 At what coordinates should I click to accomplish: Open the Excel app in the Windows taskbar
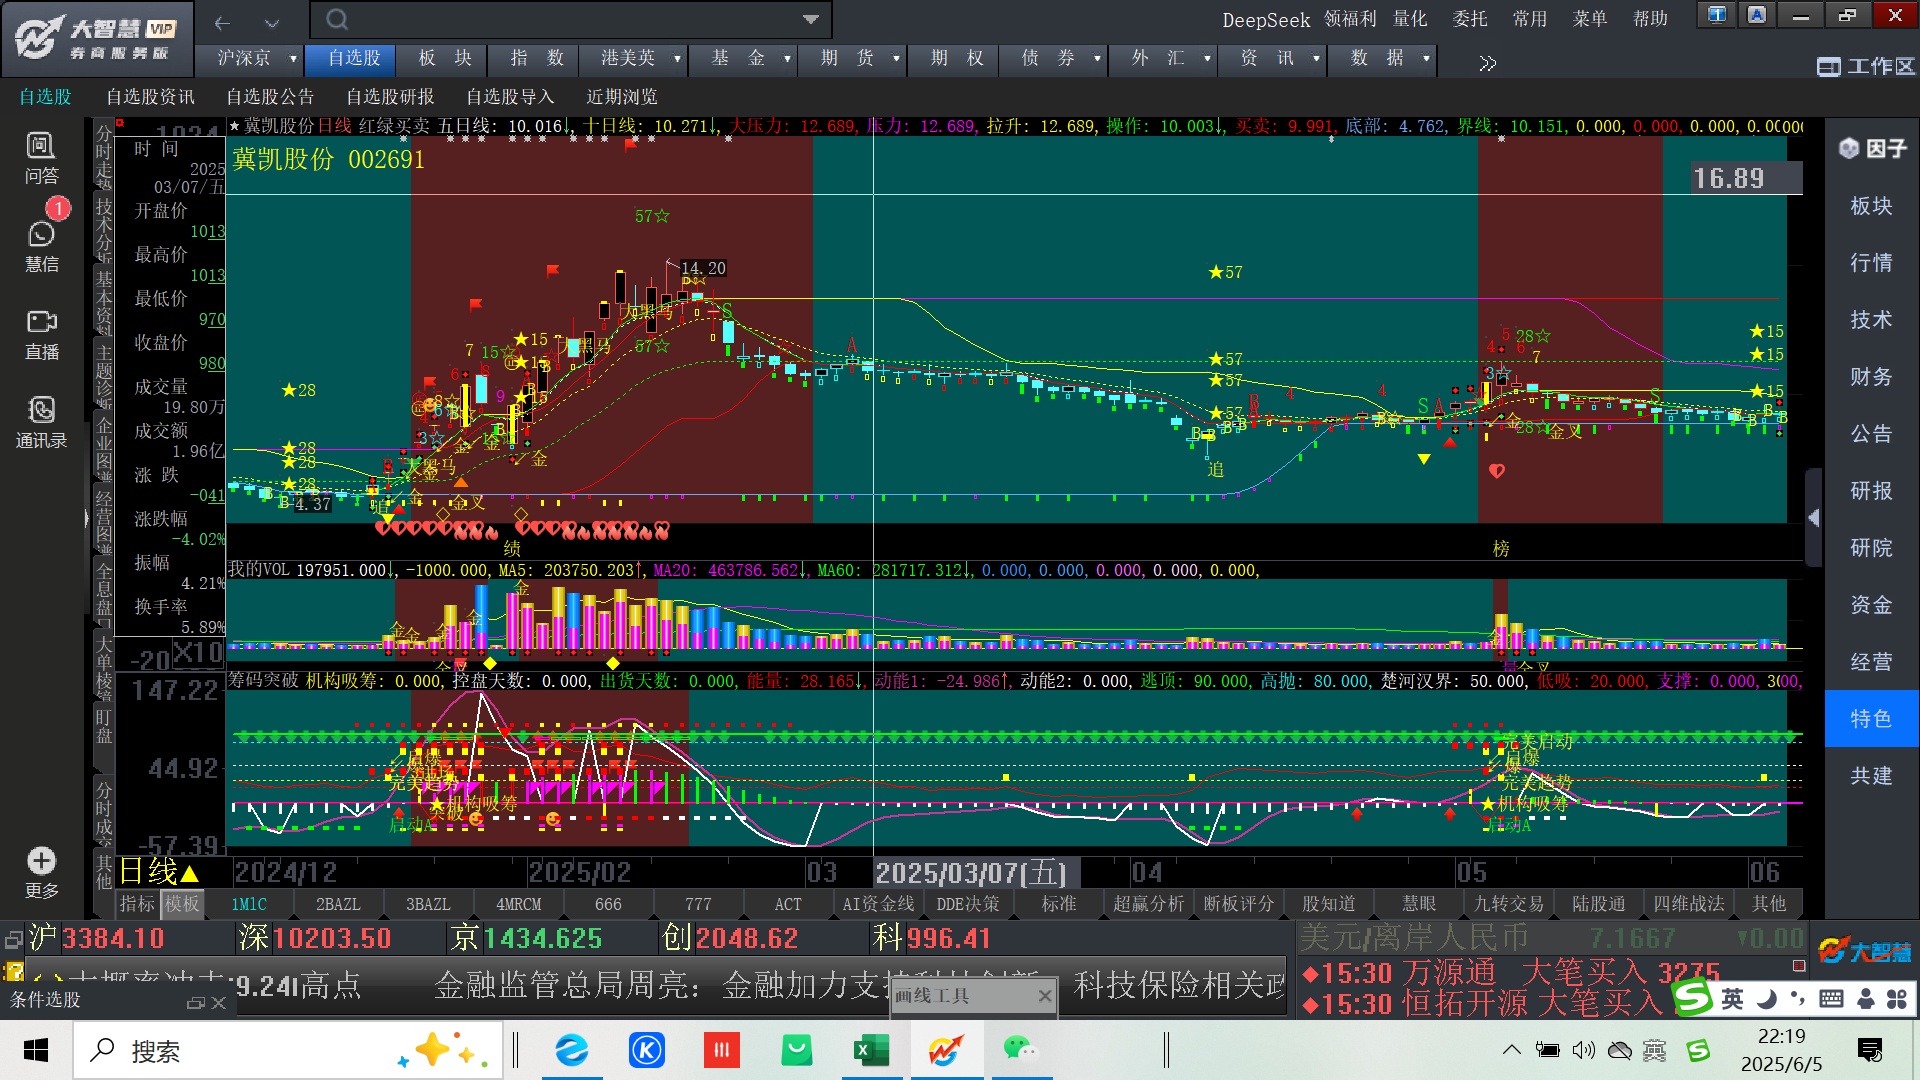[870, 1051]
